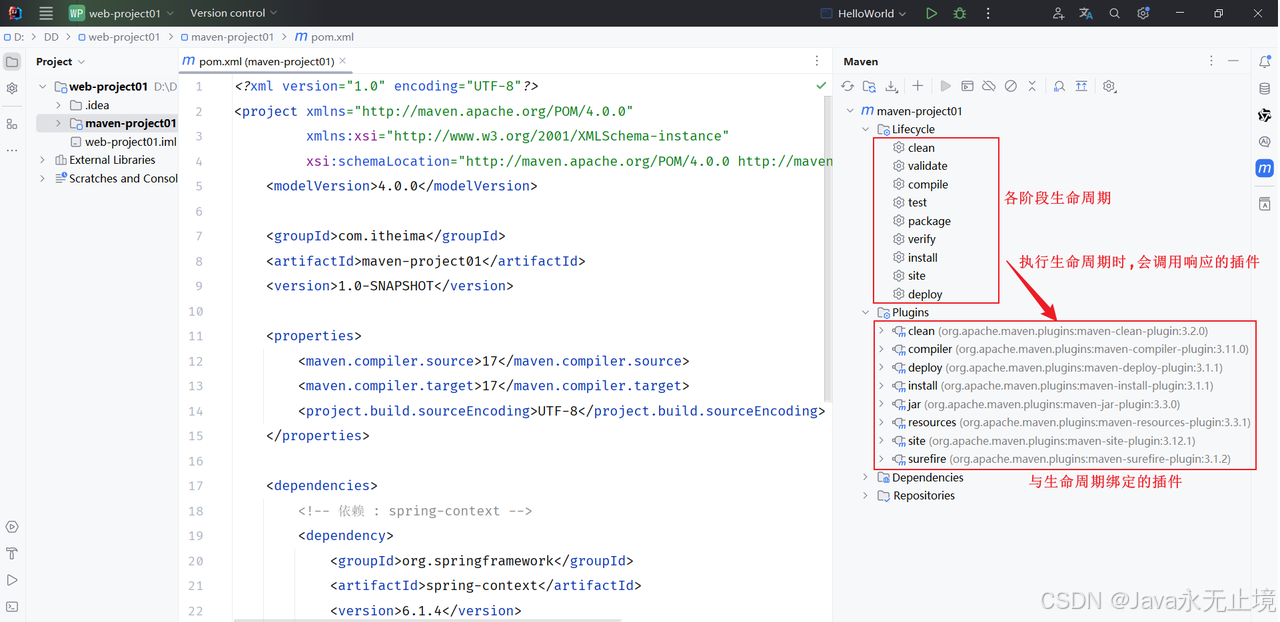The image size is (1280, 622).
Task: Collapse Lifecycle node in Maven panel
Action: (x=866, y=130)
